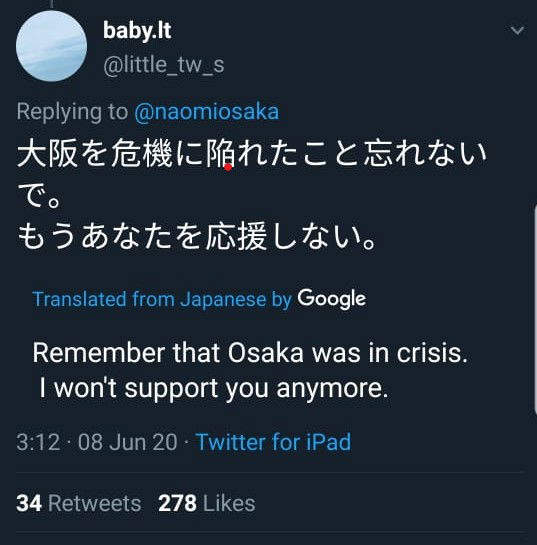
Task: Click the 08 Jun 20 date
Action: 128,442
